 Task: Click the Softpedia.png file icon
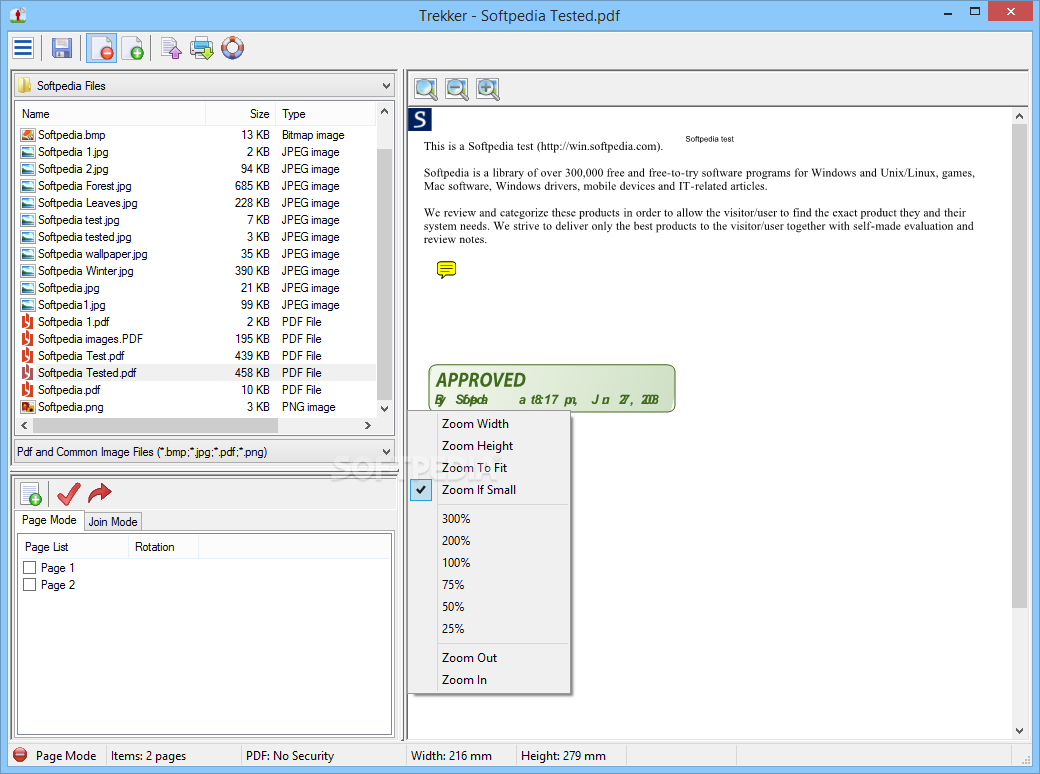tap(28, 407)
